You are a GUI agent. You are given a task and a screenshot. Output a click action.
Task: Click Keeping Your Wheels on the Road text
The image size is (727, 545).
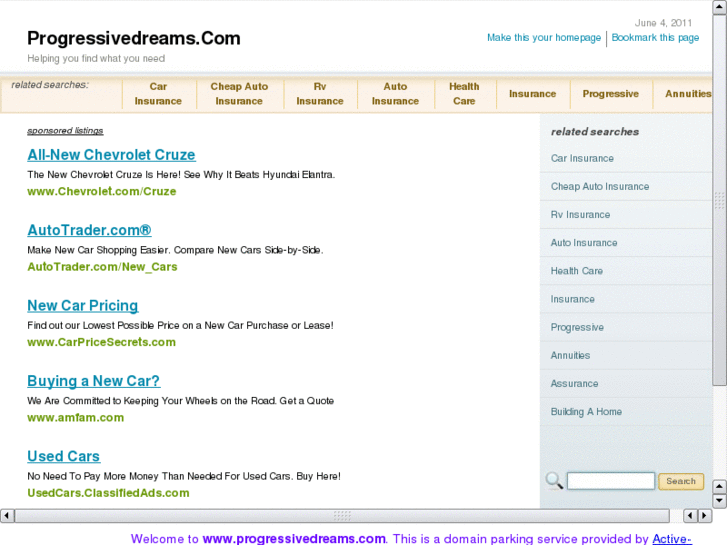pos(180,401)
